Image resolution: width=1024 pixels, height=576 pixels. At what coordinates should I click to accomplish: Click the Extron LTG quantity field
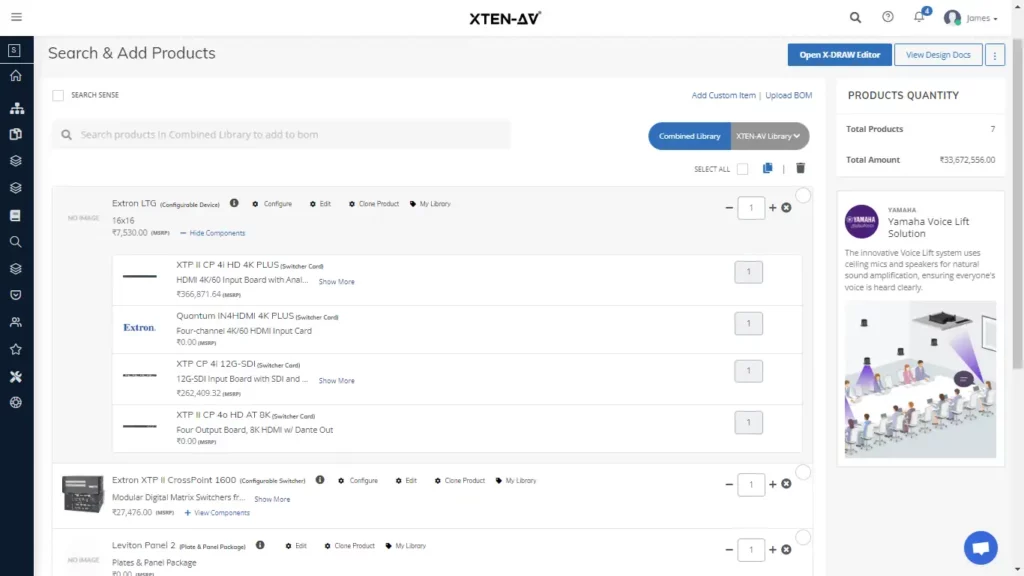(x=751, y=208)
